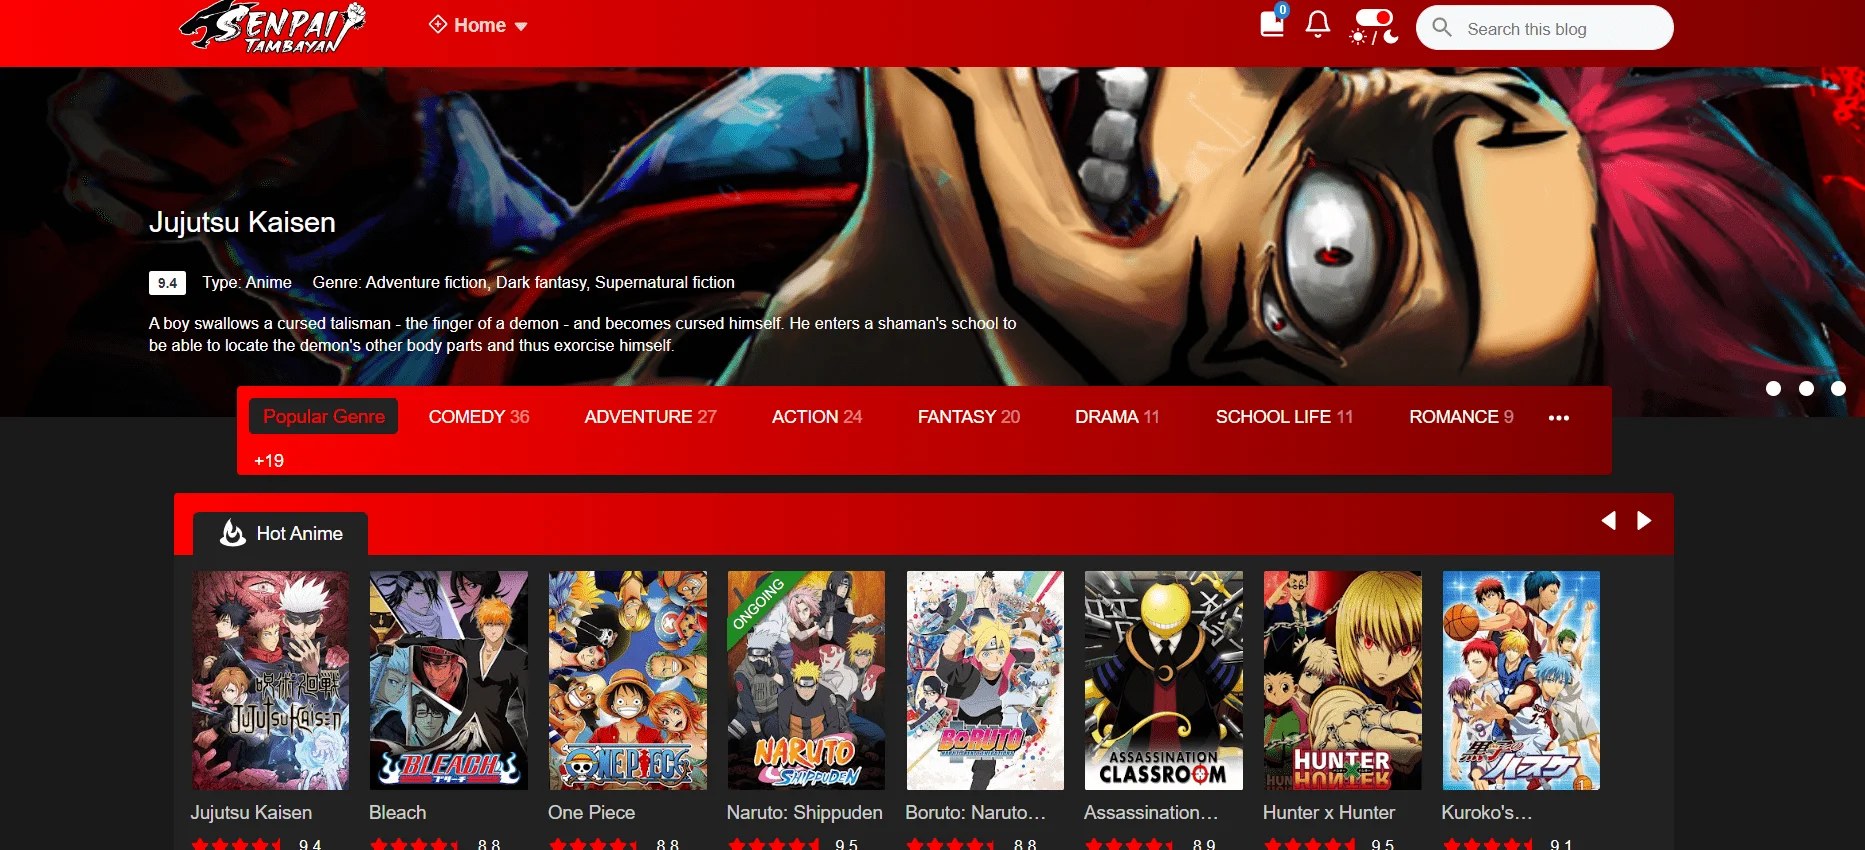Select the third slider dot
Screen dimensions: 1865x850
tap(1838, 388)
